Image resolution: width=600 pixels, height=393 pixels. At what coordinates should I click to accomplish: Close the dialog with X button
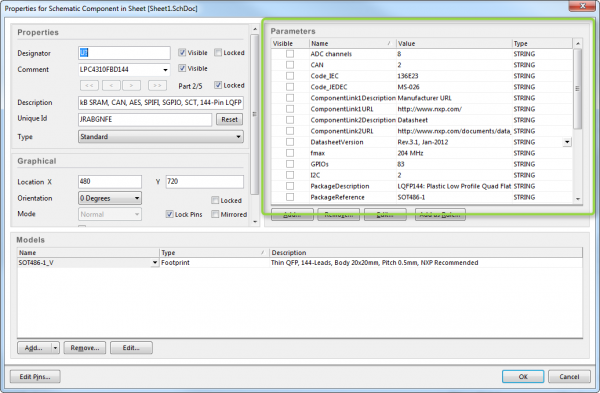point(582,6)
